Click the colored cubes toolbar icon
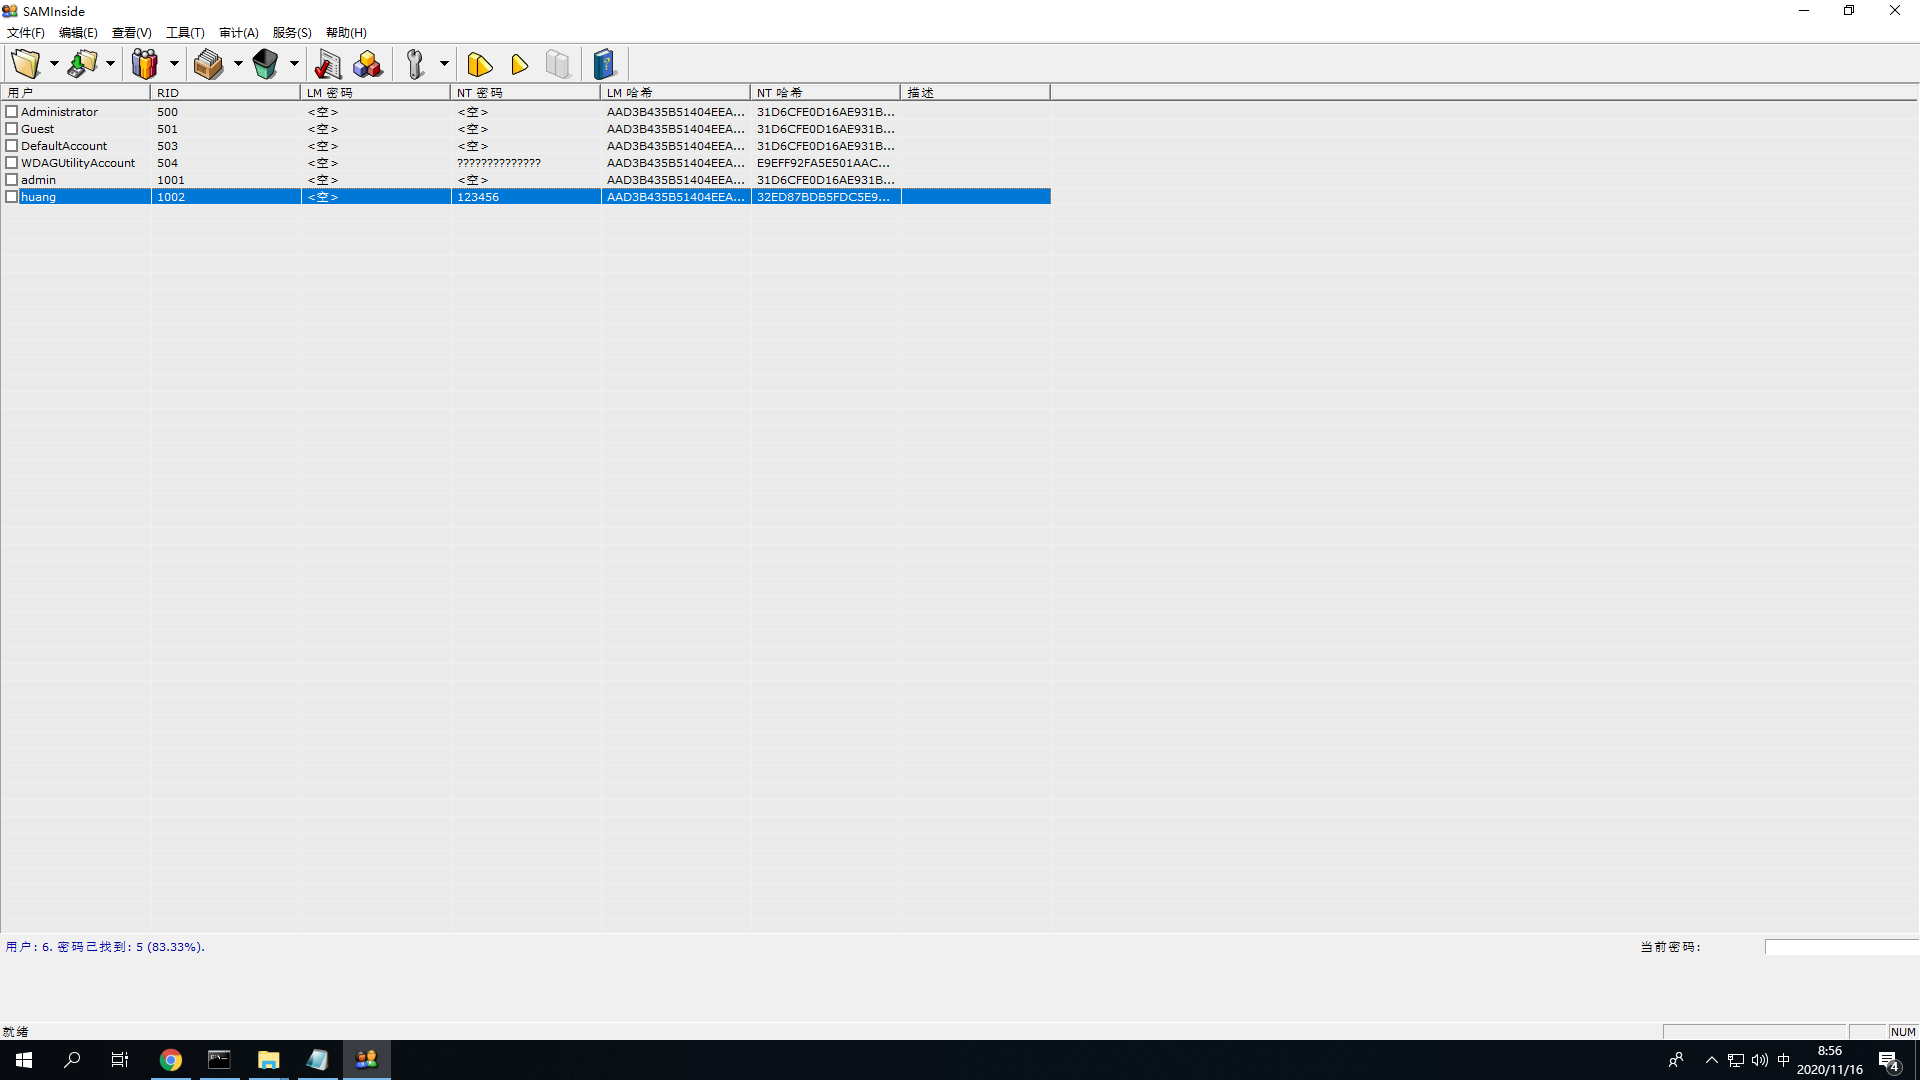Screen dimensions: 1920x1080 tap(367, 64)
